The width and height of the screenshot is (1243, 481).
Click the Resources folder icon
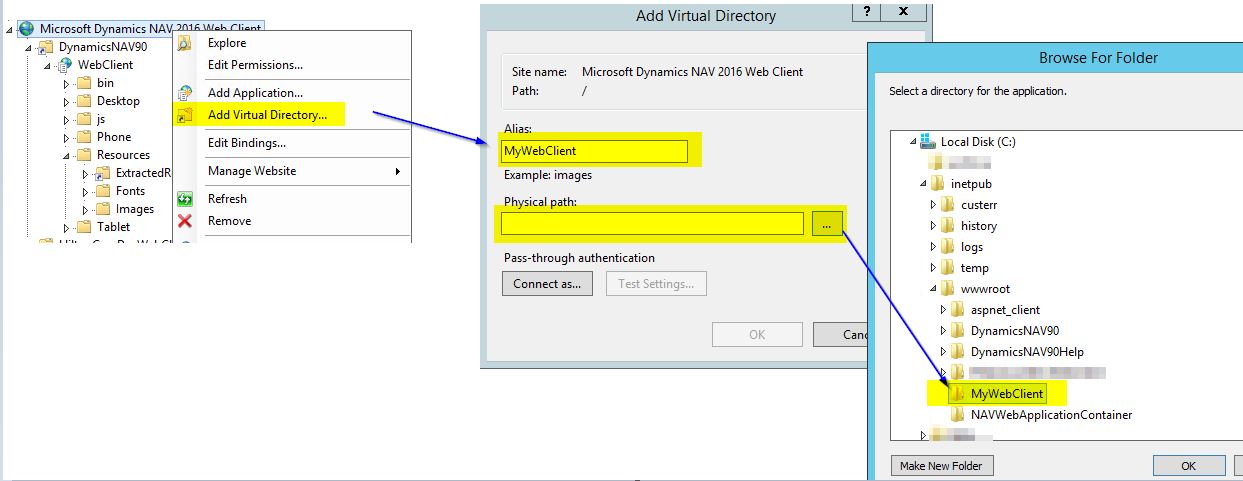coord(84,155)
